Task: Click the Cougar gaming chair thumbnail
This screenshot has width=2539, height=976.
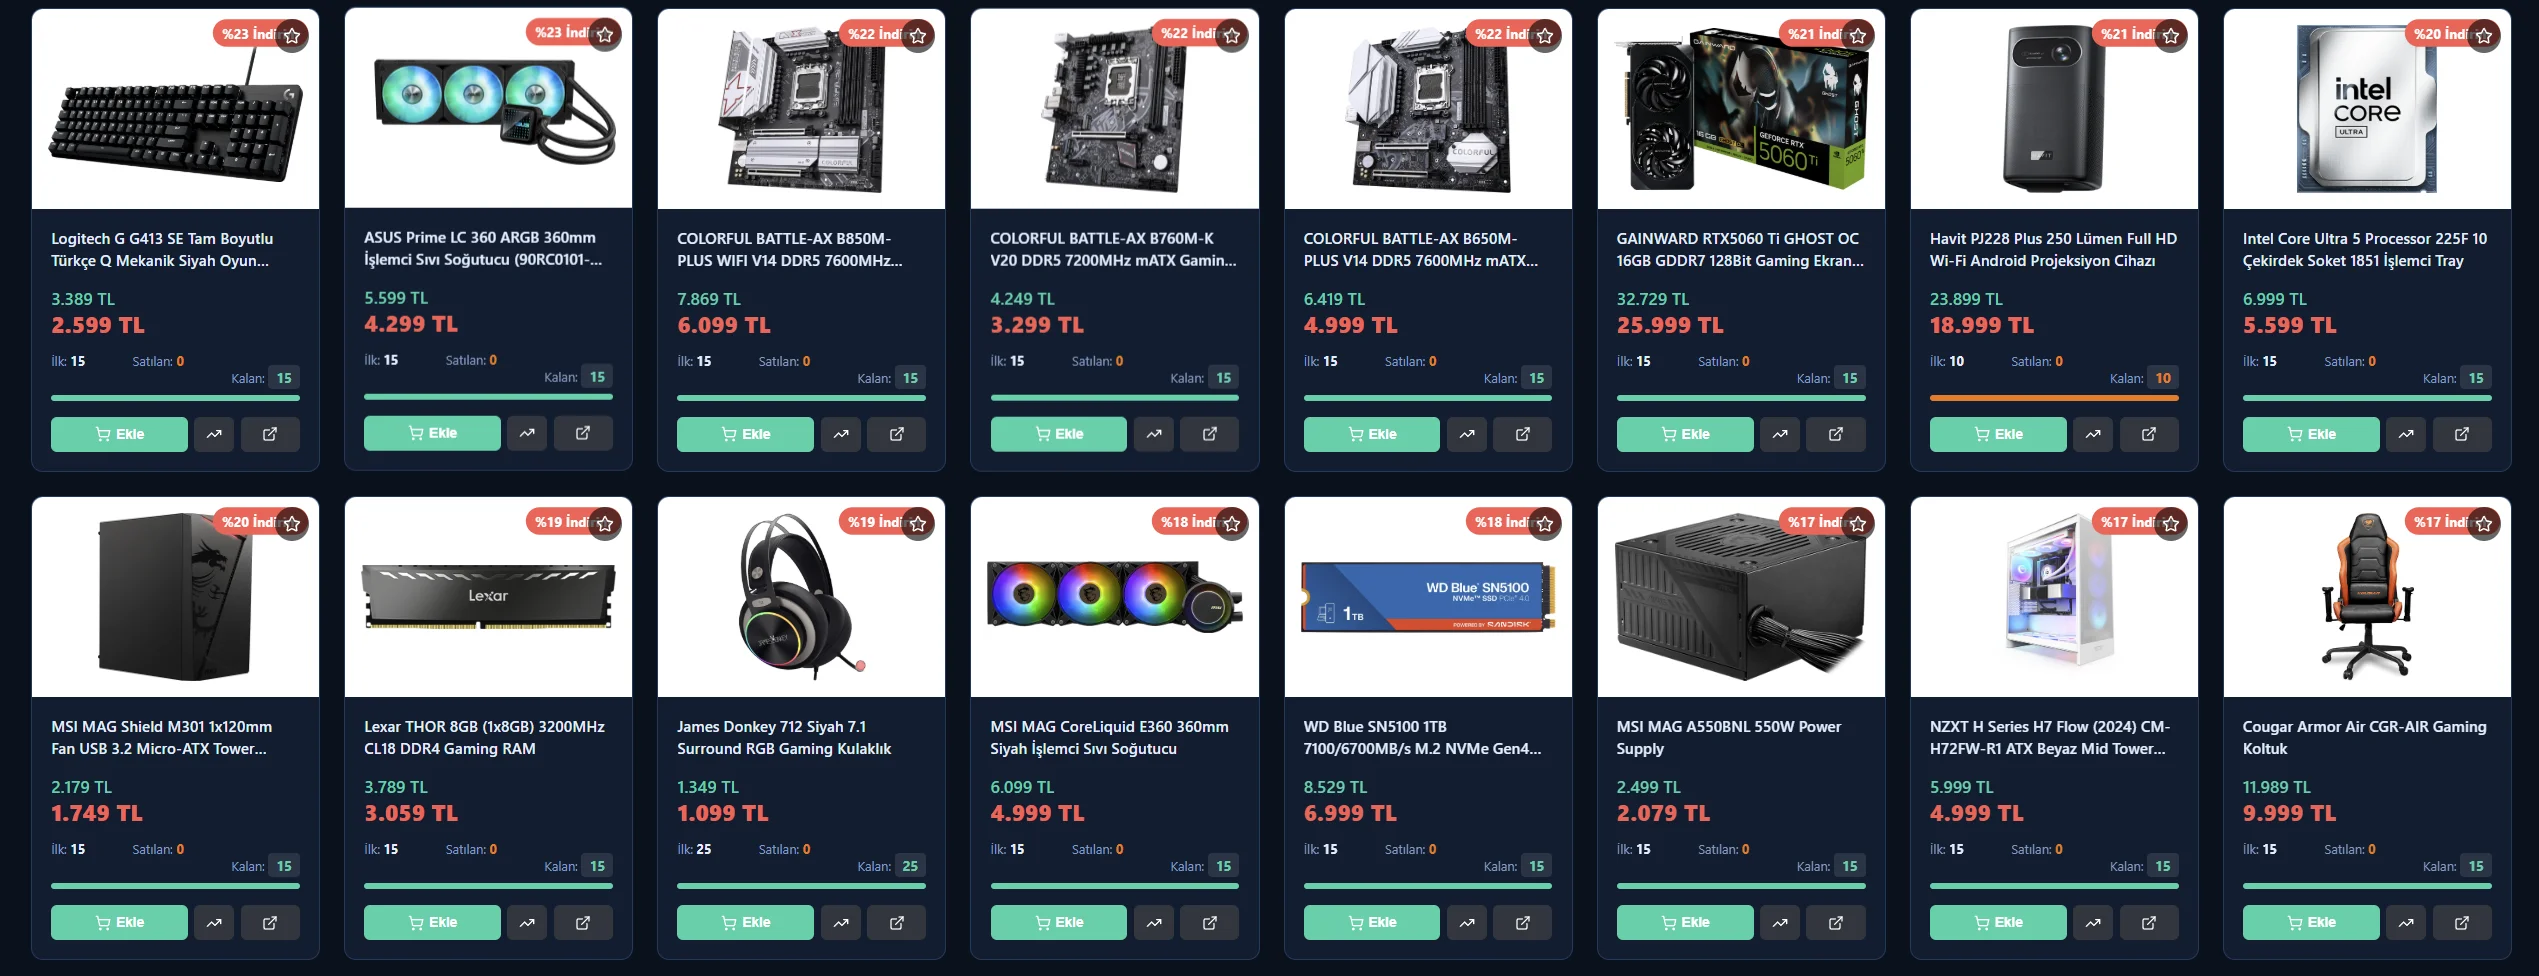Action: [2367, 597]
